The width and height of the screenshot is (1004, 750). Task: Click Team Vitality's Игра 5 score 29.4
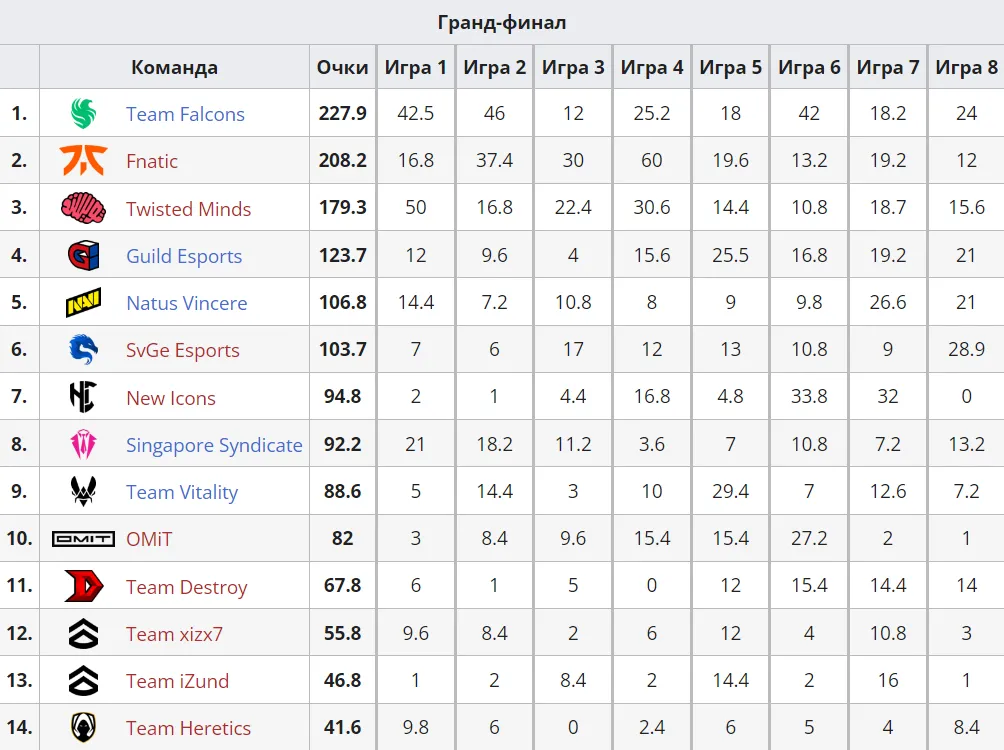(731, 491)
